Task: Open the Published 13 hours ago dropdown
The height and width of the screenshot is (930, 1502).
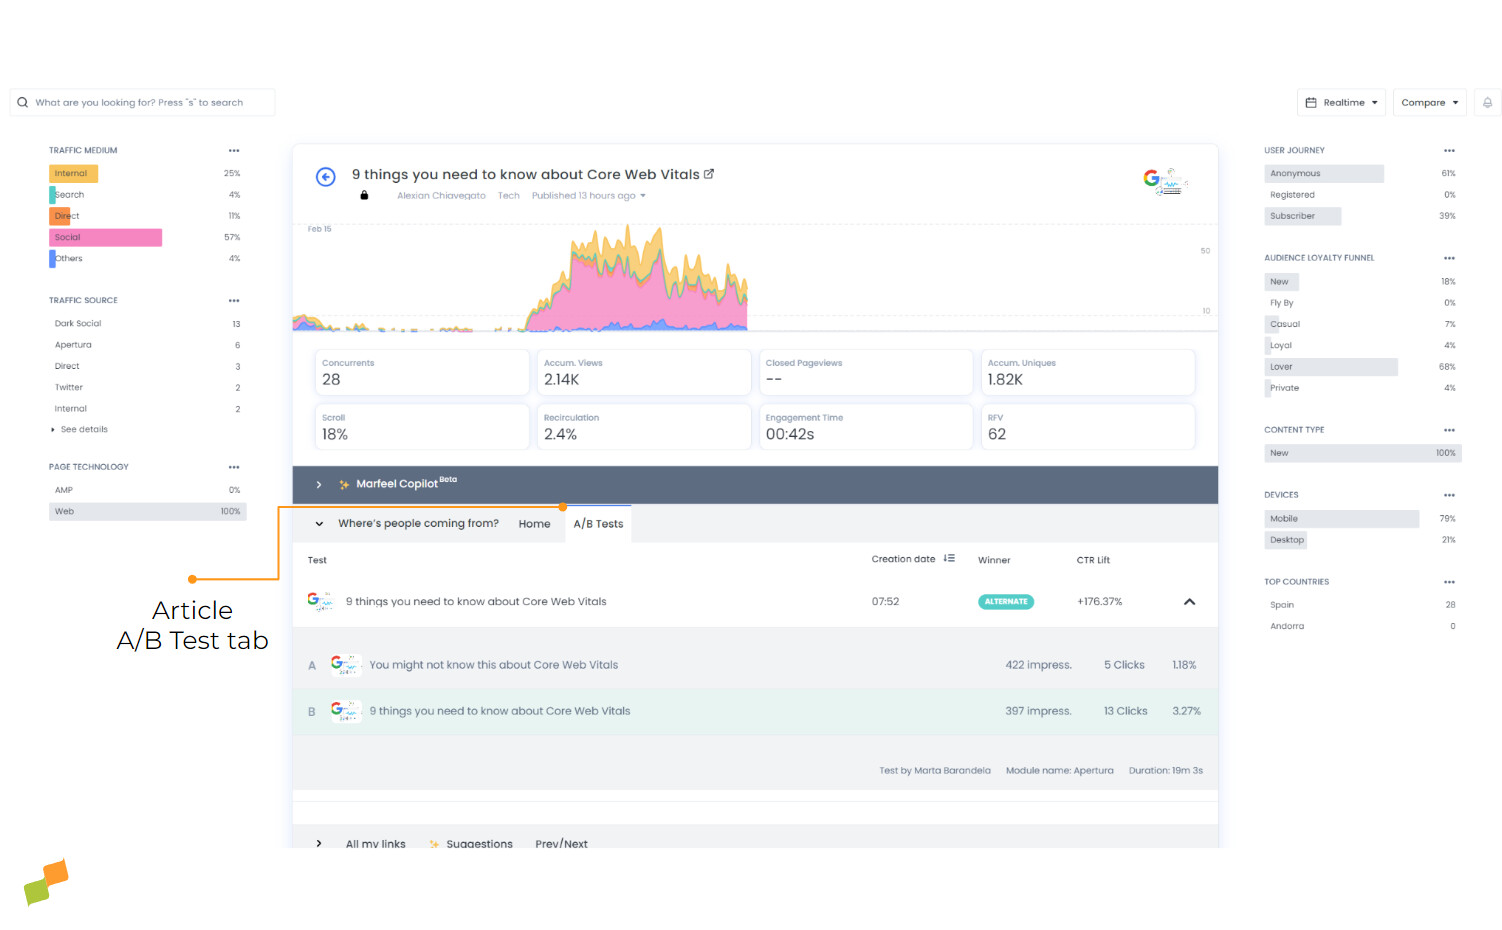Action: coord(588,195)
